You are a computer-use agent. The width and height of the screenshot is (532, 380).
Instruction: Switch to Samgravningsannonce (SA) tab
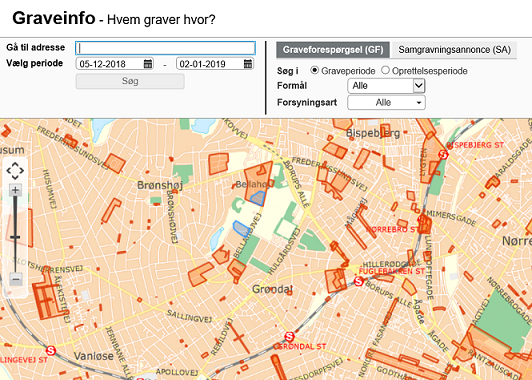(x=454, y=50)
